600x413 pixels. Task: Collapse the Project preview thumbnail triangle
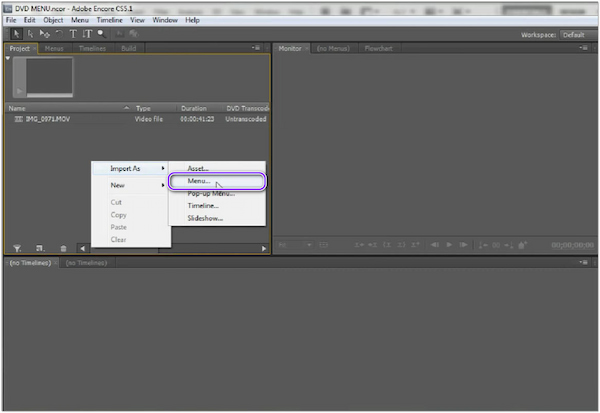[x=8, y=59]
